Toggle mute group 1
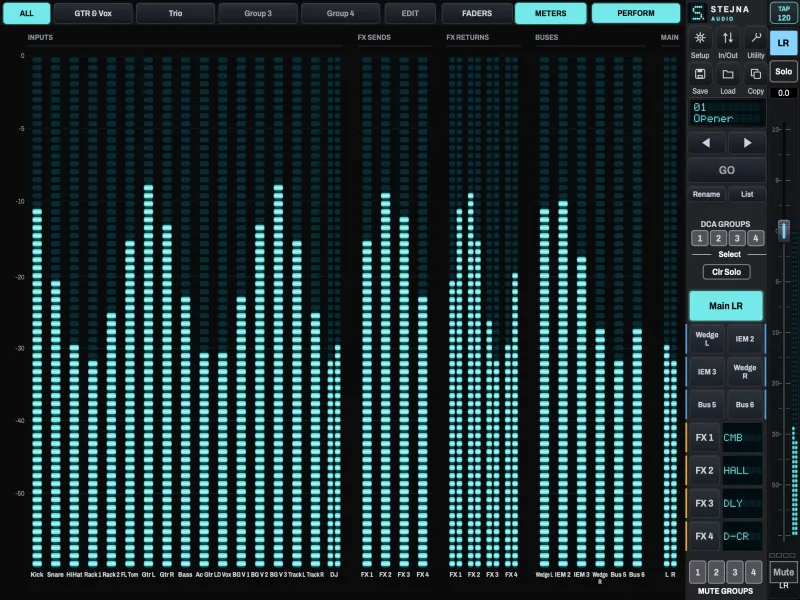 tap(697, 572)
